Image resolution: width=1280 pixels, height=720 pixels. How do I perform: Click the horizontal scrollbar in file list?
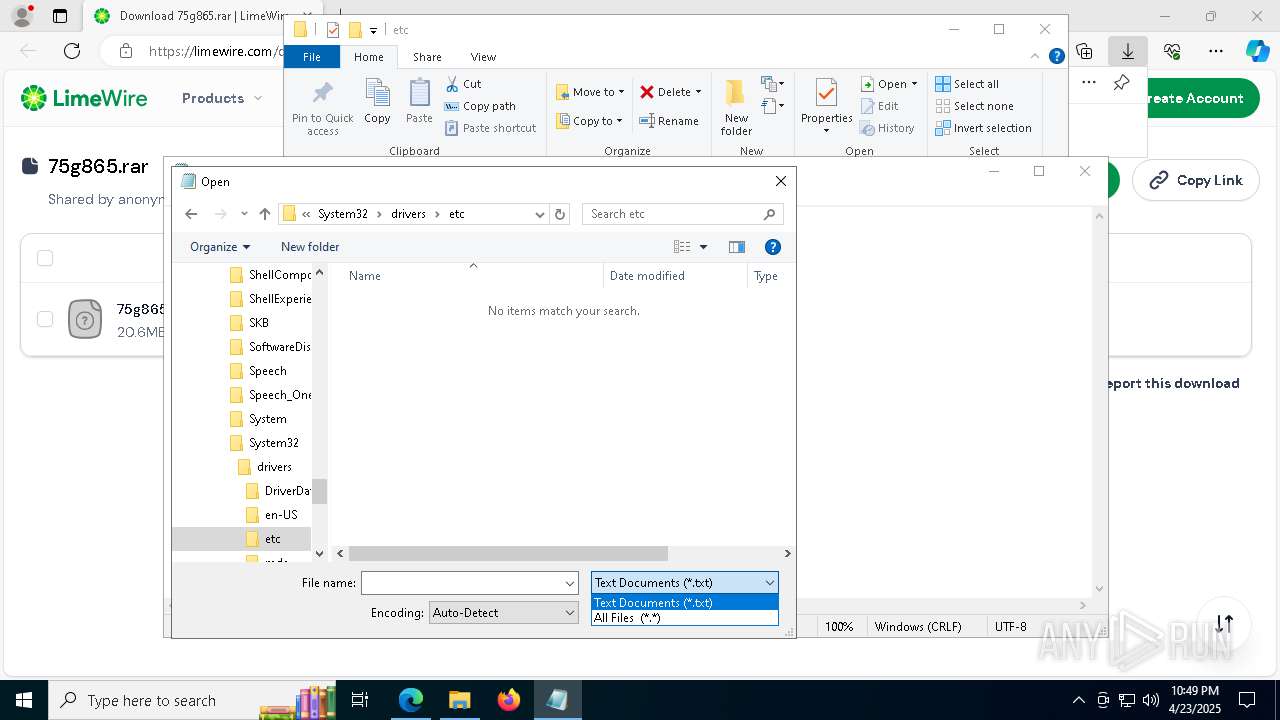(x=508, y=553)
